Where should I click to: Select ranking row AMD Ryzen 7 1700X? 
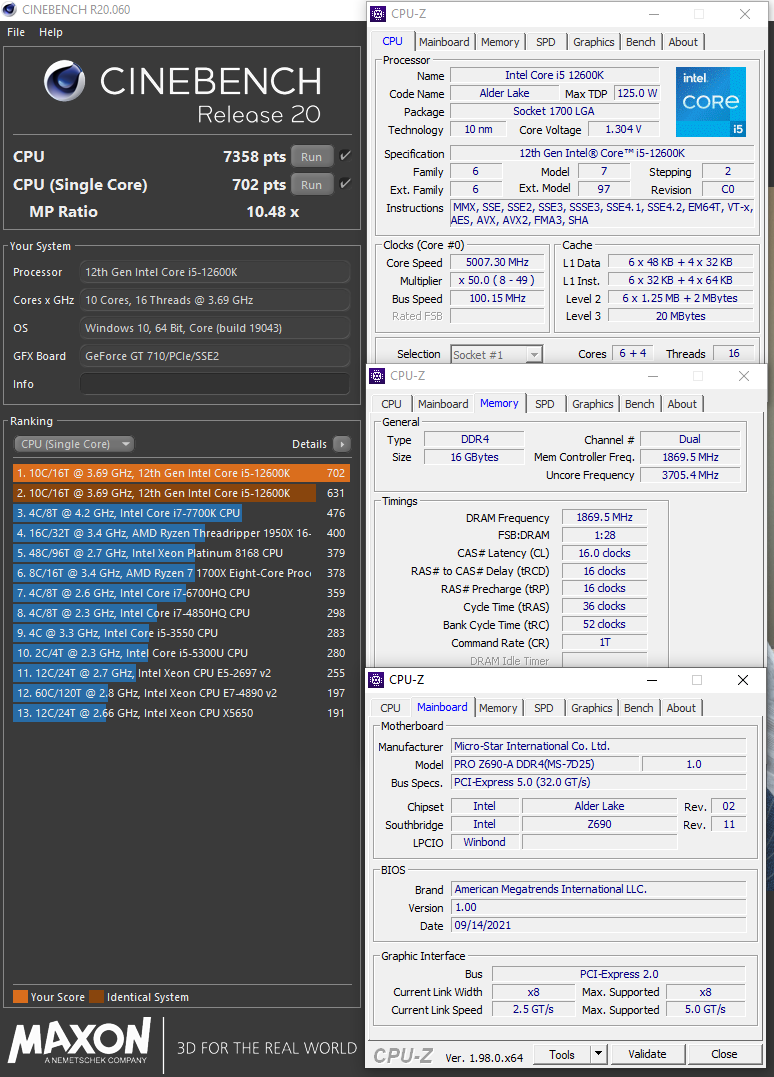coord(181,572)
